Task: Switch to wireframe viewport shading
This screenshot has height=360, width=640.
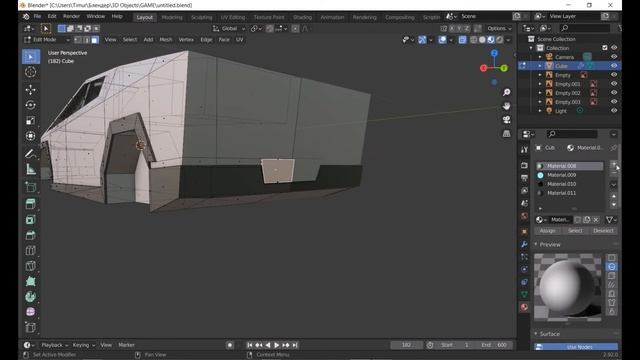Action: [x=473, y=40]
